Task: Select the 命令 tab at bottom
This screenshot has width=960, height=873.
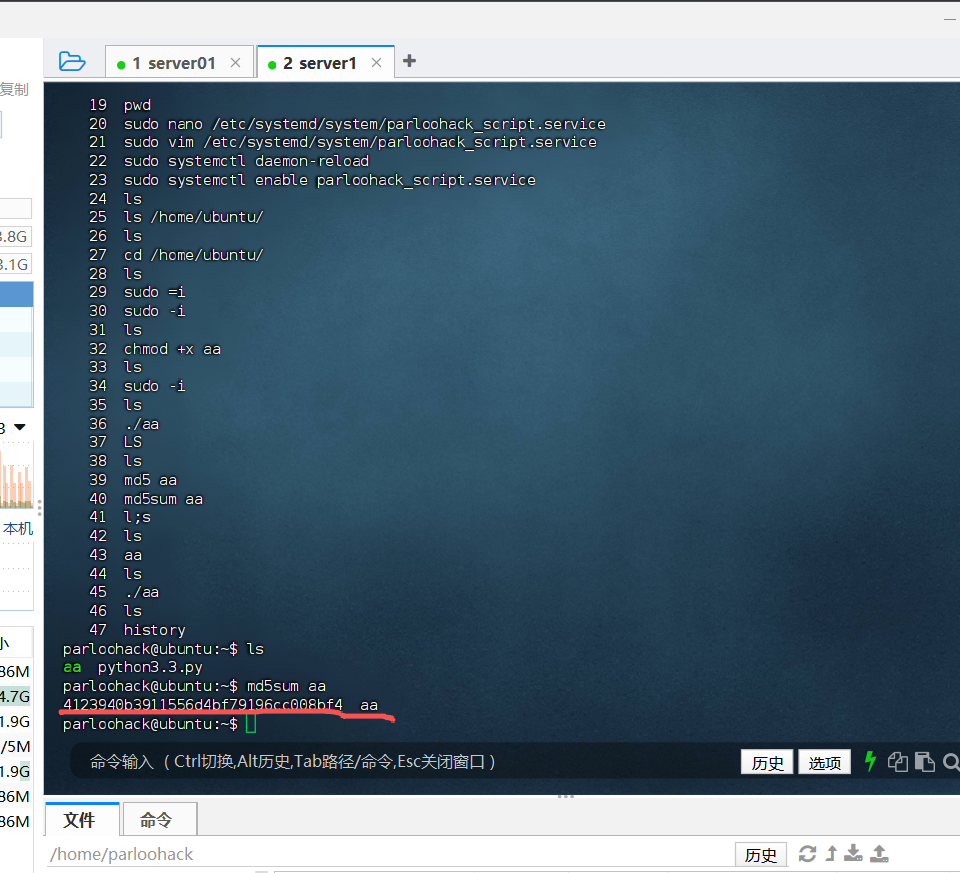Action: pos(157,820)
